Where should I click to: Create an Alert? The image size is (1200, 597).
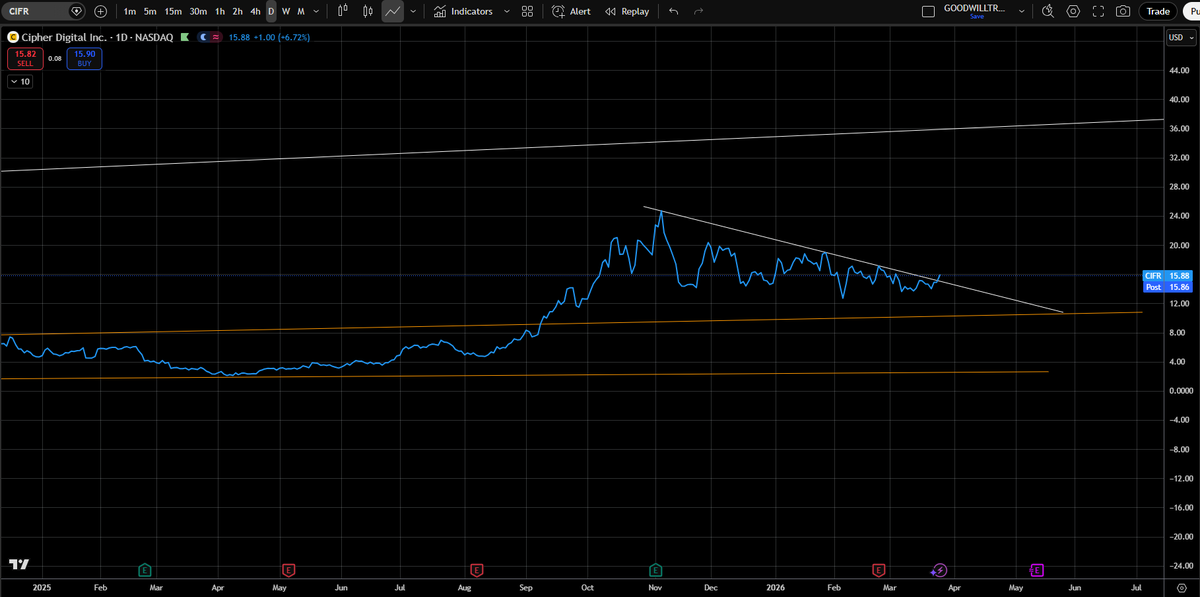[x=572, y=11]
